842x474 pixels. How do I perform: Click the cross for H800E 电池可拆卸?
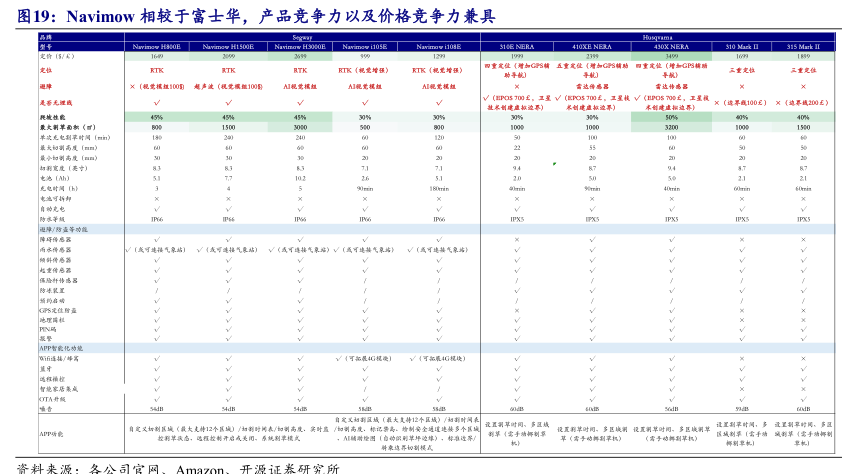pos(157,198)
